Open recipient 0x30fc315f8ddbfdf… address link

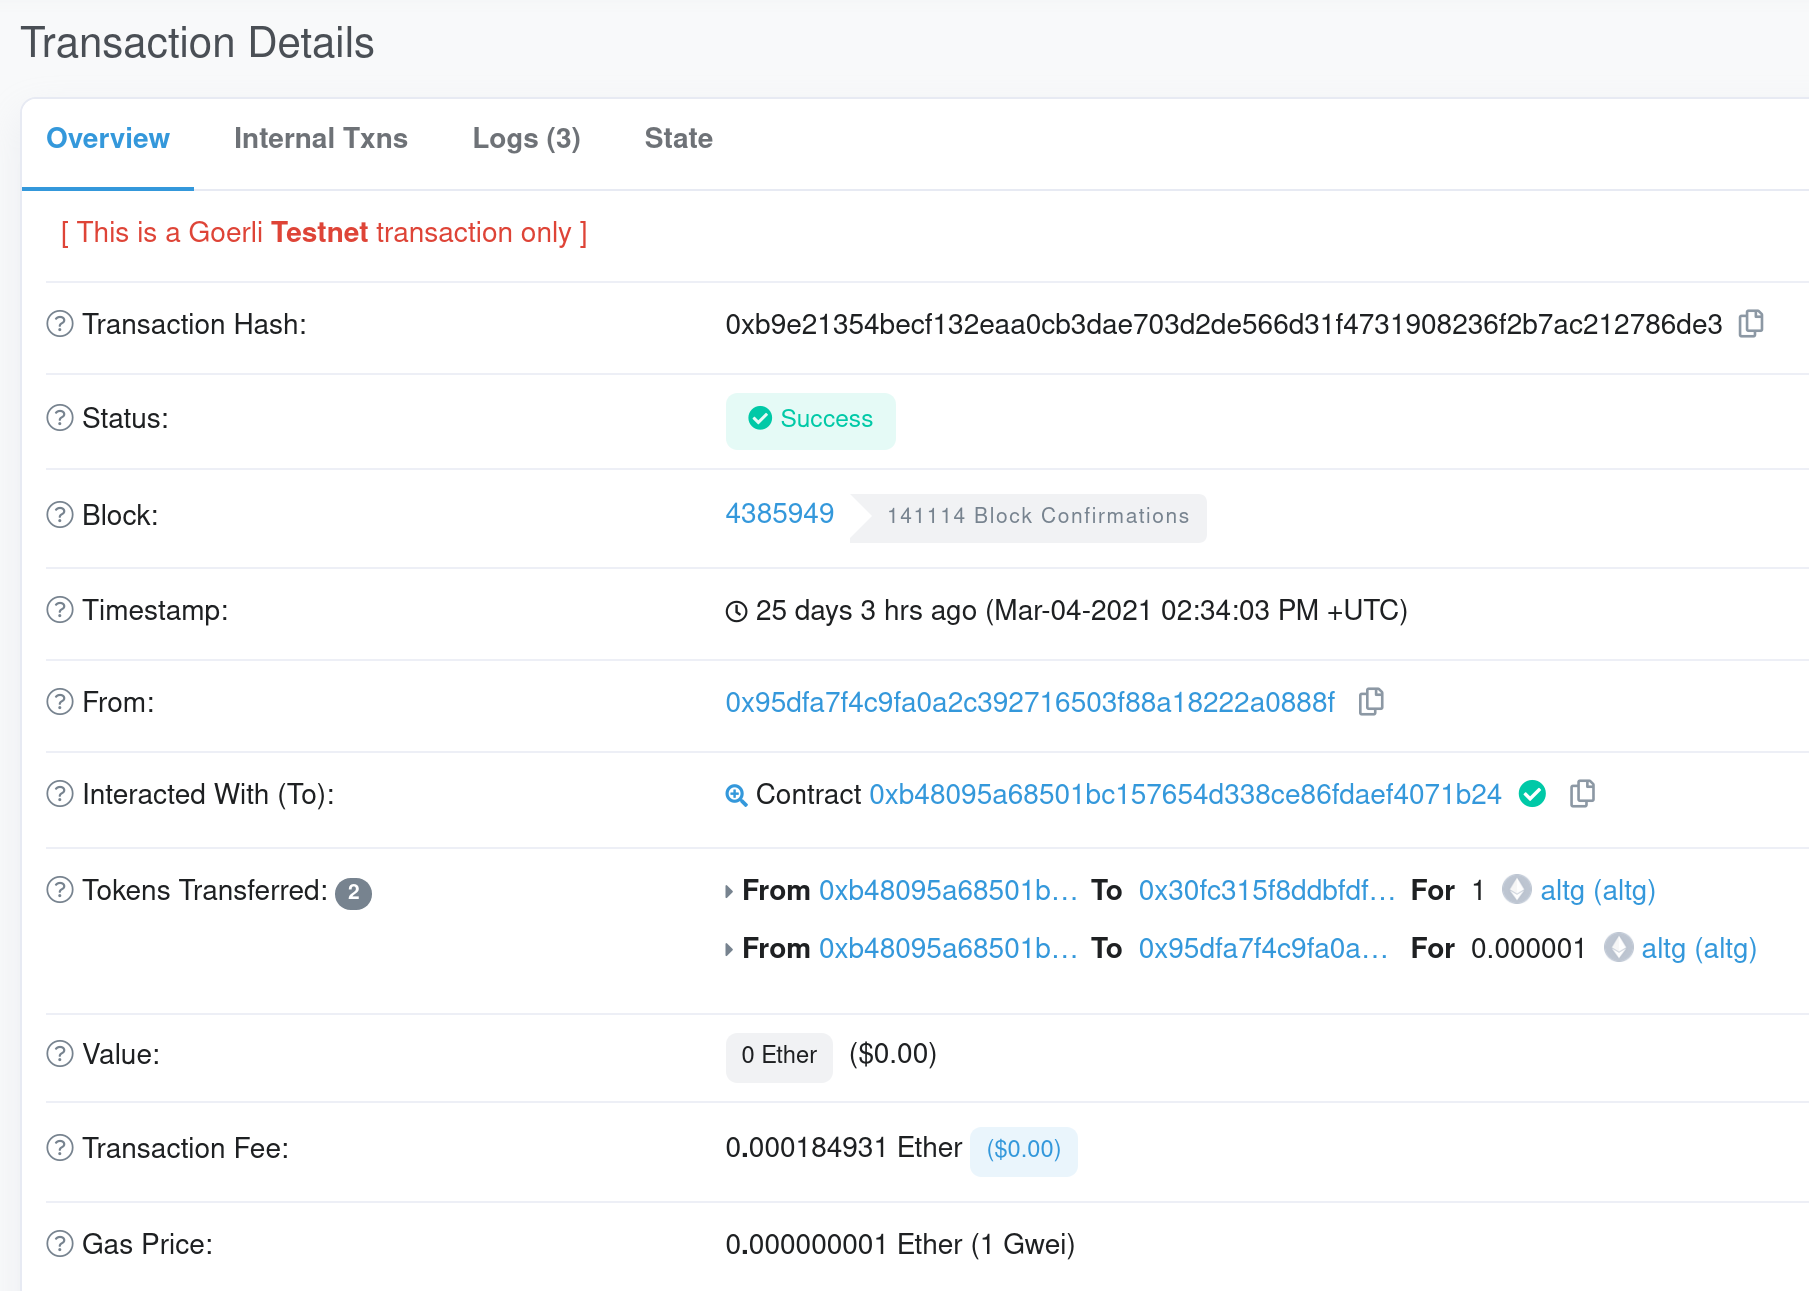[1267, 890]
